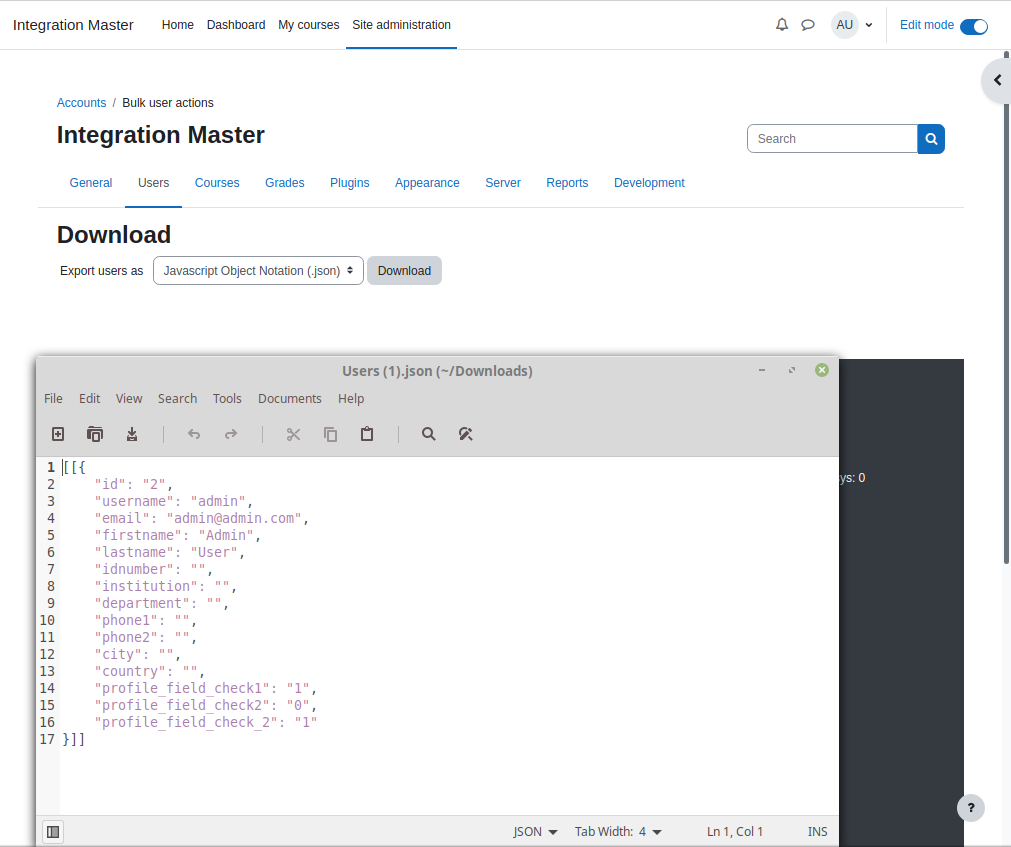Submit search with magnifier button
The height and width of the screenshot is (847, 1011).
931,139
